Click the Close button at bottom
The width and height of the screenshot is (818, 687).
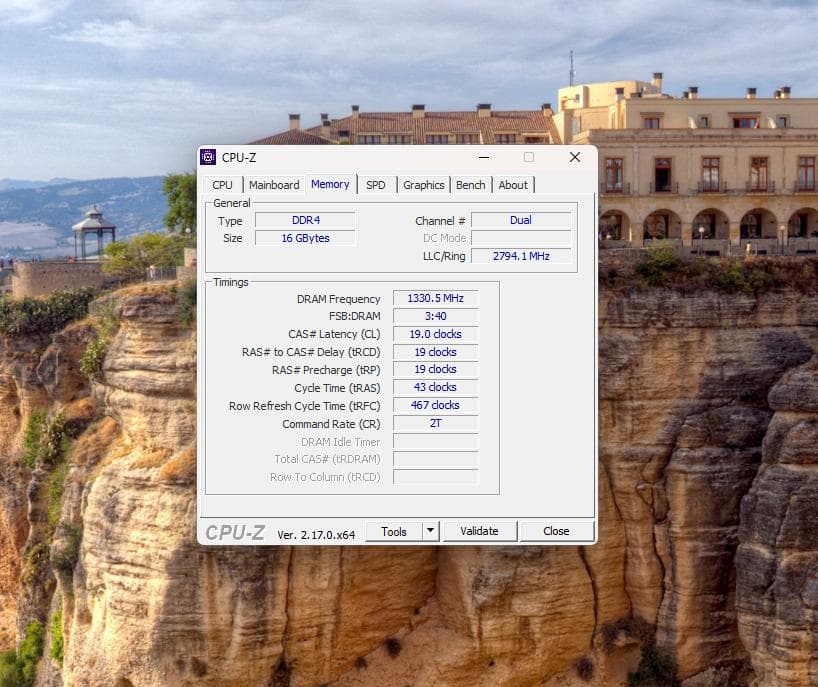pos(556,531)
